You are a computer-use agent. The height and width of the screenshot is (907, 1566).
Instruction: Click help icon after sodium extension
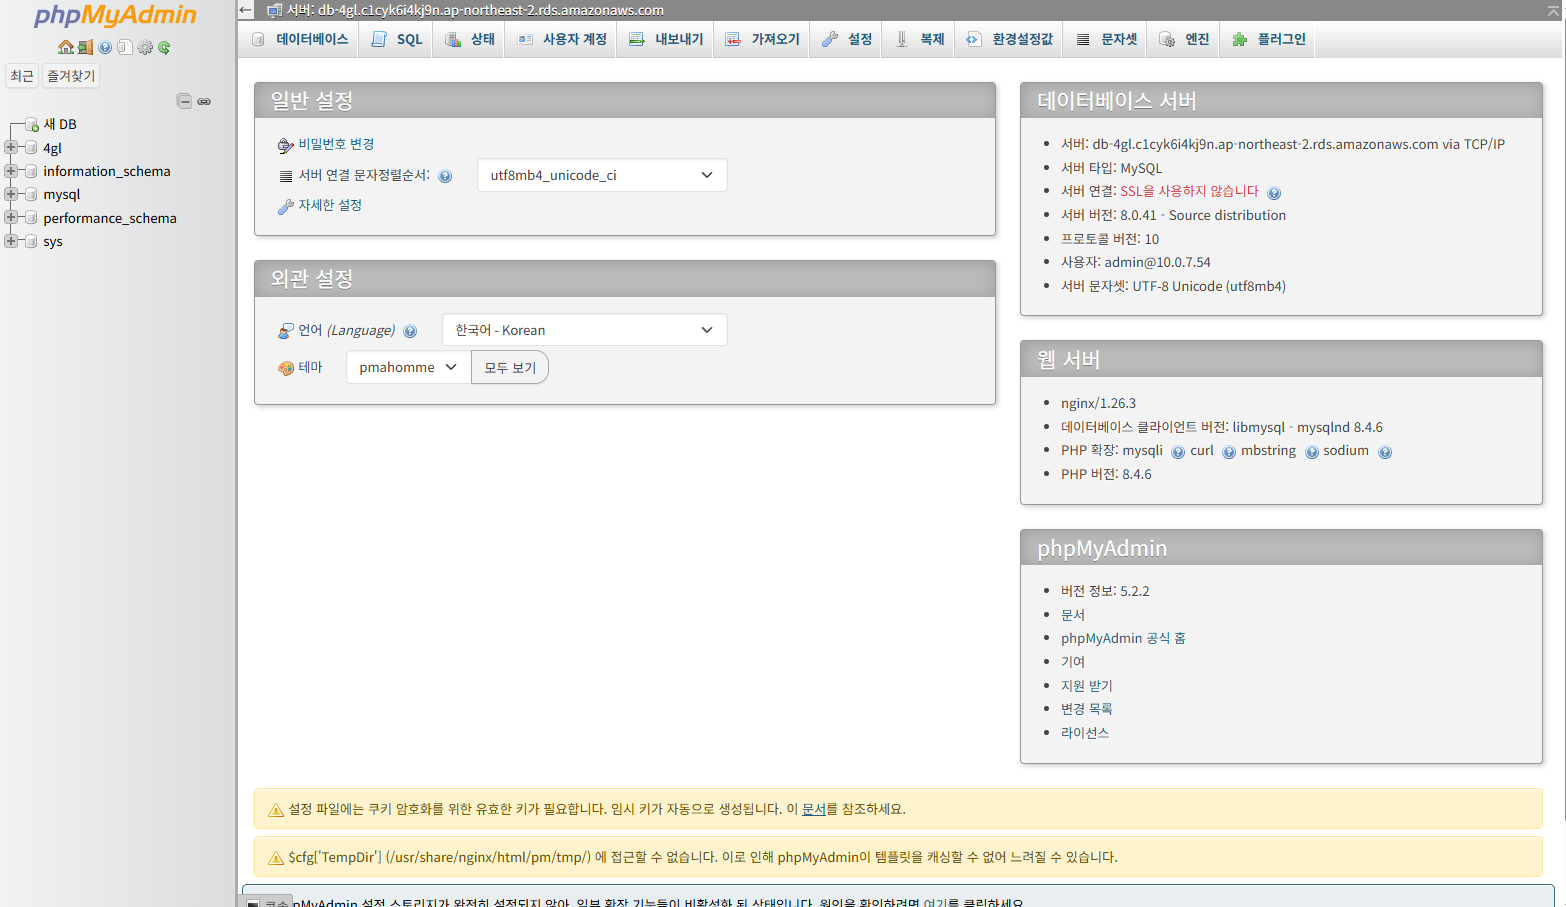tap(1385, 452)
